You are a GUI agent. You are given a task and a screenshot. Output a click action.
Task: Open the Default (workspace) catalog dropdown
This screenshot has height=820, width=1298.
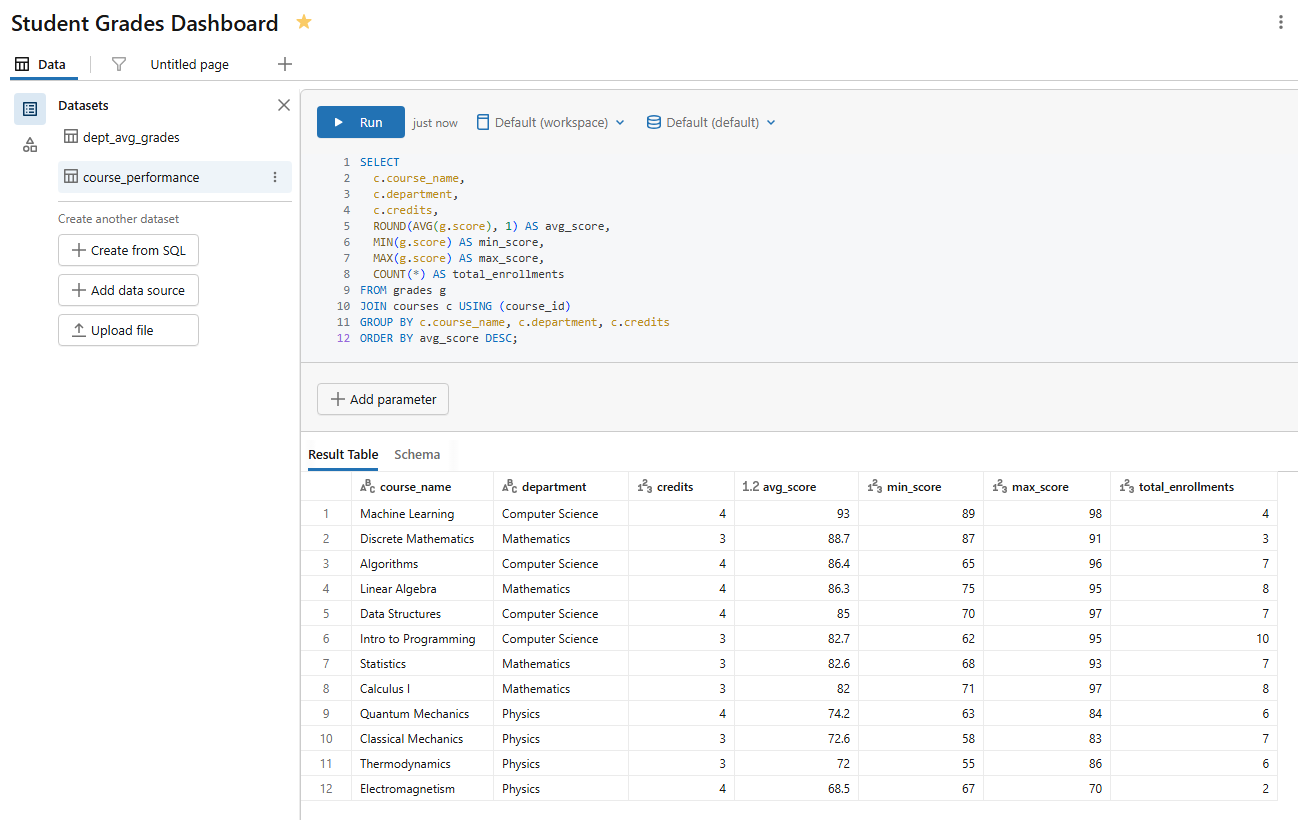pos(550,122)
